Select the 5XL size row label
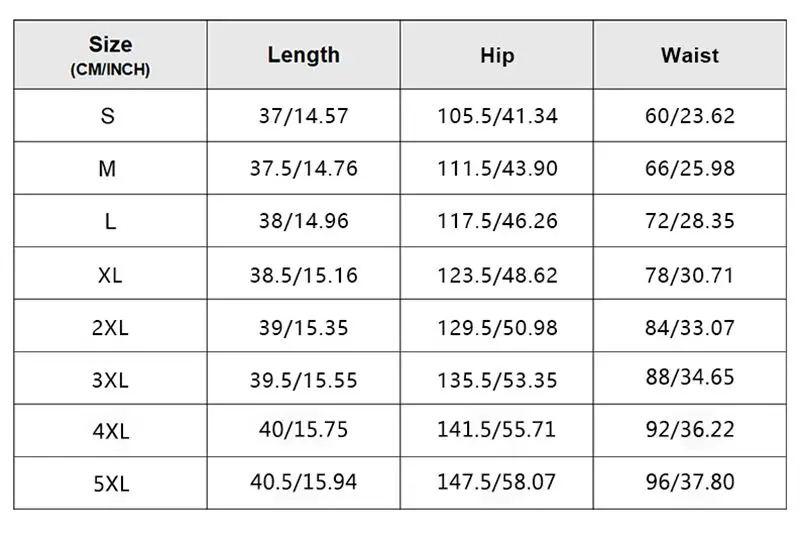 coord(110,484)
